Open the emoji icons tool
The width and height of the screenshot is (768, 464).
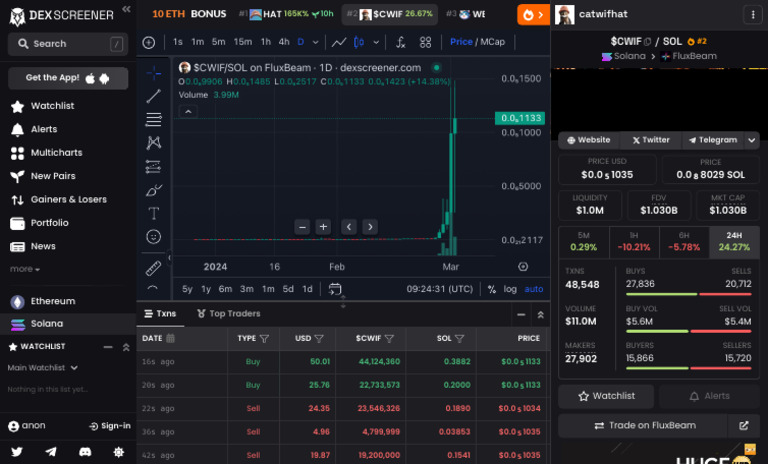click(154, 237)
